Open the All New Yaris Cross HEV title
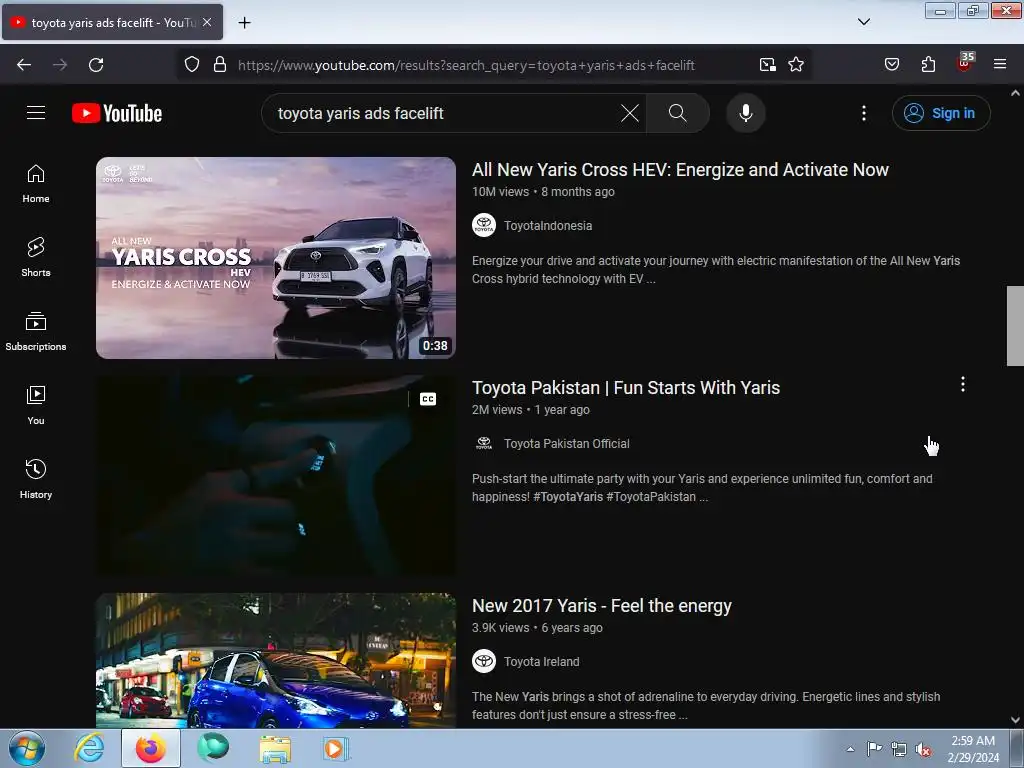 (x=680, y=170)
